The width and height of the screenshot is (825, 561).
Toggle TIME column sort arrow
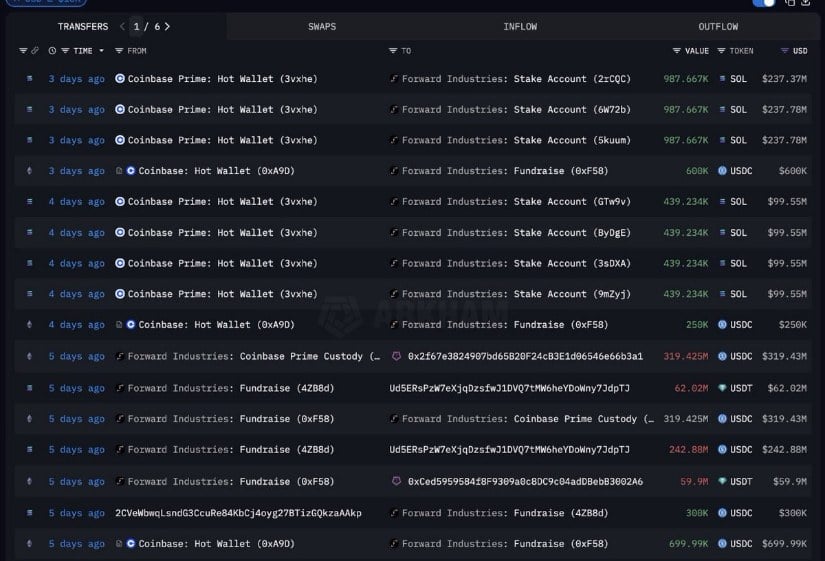tap(102, 51)
